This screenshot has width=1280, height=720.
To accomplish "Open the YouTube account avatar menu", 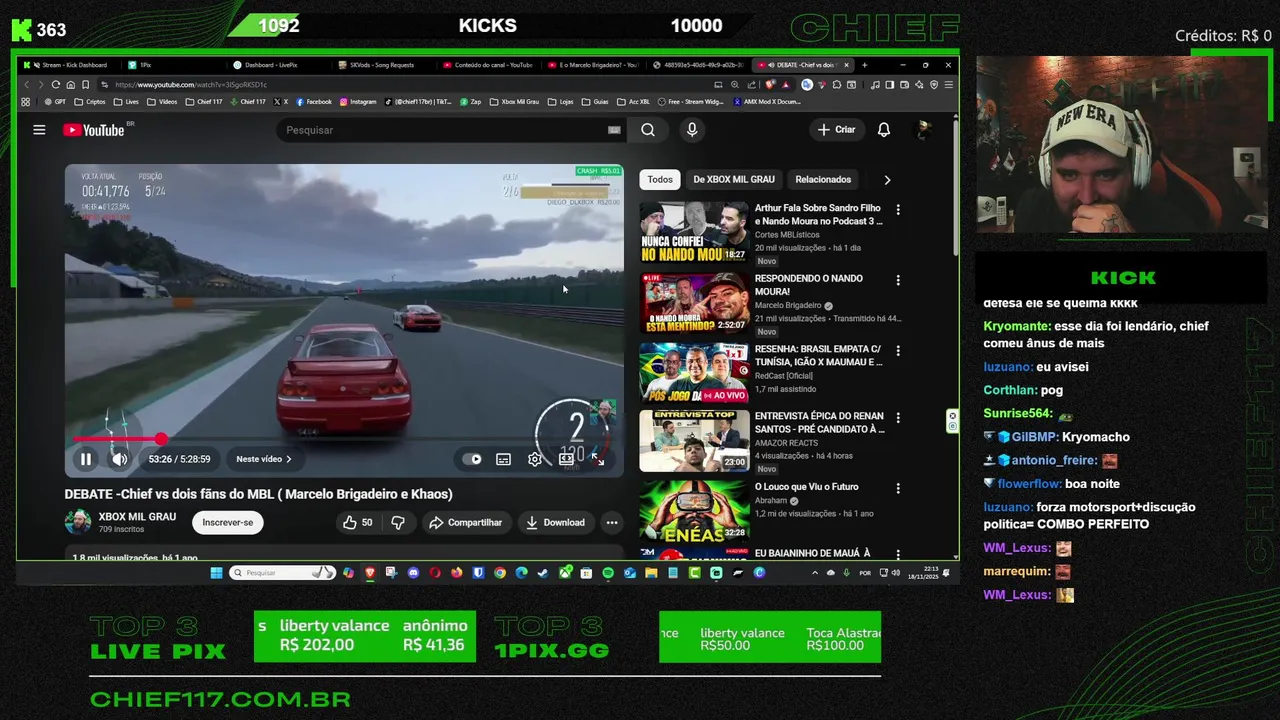I will coord(924,130).
